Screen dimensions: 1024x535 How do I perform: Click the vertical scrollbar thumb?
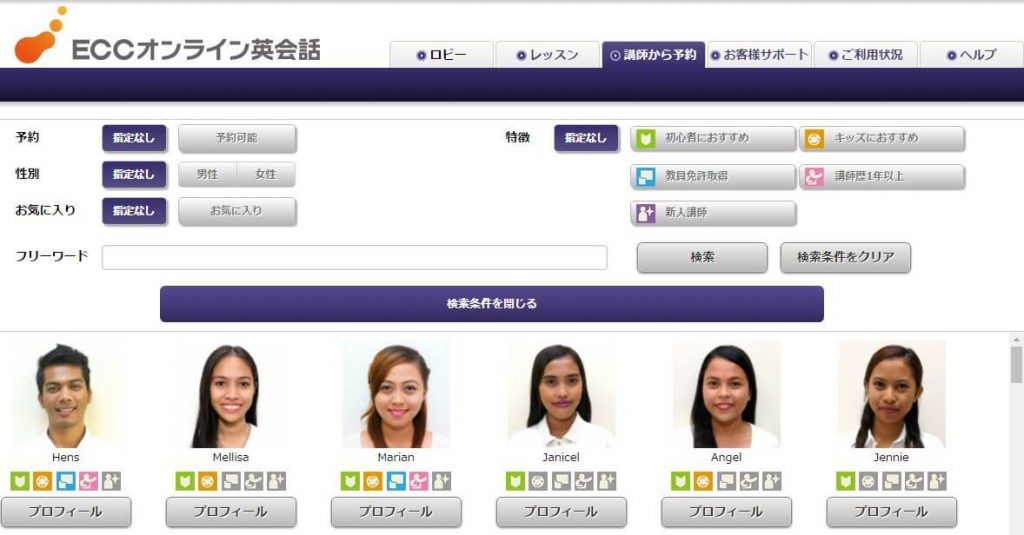click(1016, 365)
